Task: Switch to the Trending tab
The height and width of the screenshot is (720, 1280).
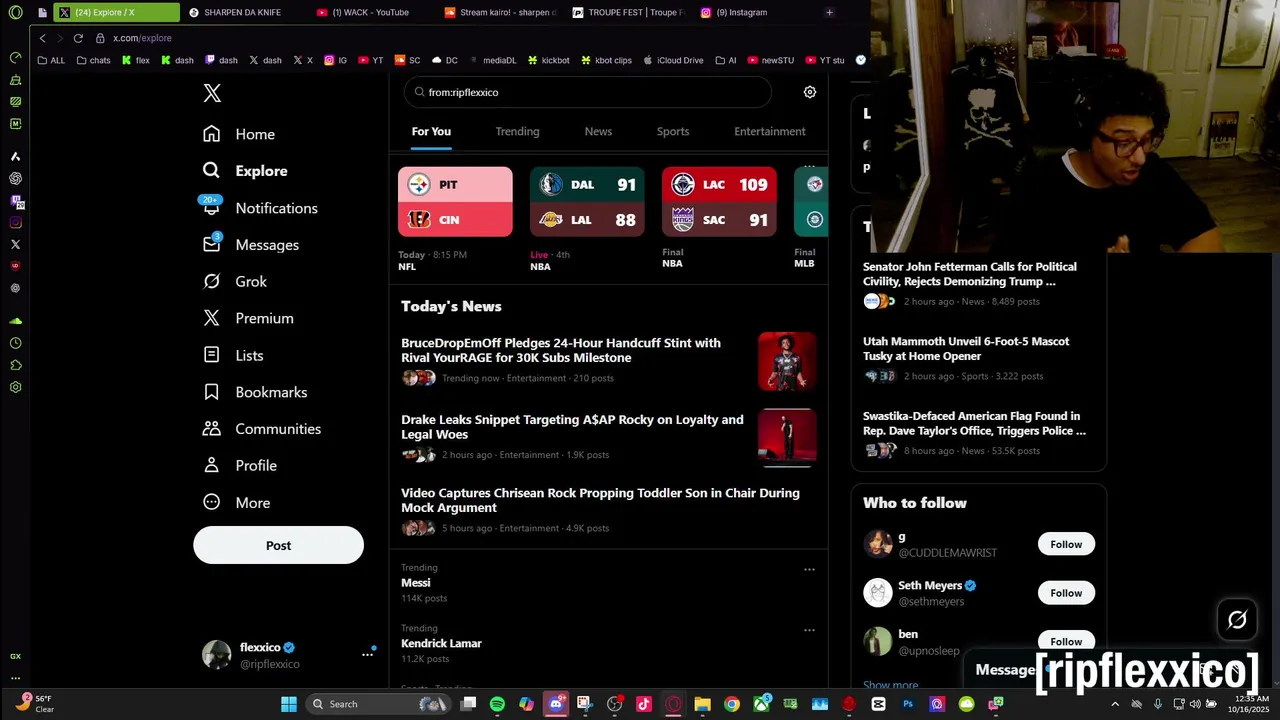Action: tap(517, 131)
